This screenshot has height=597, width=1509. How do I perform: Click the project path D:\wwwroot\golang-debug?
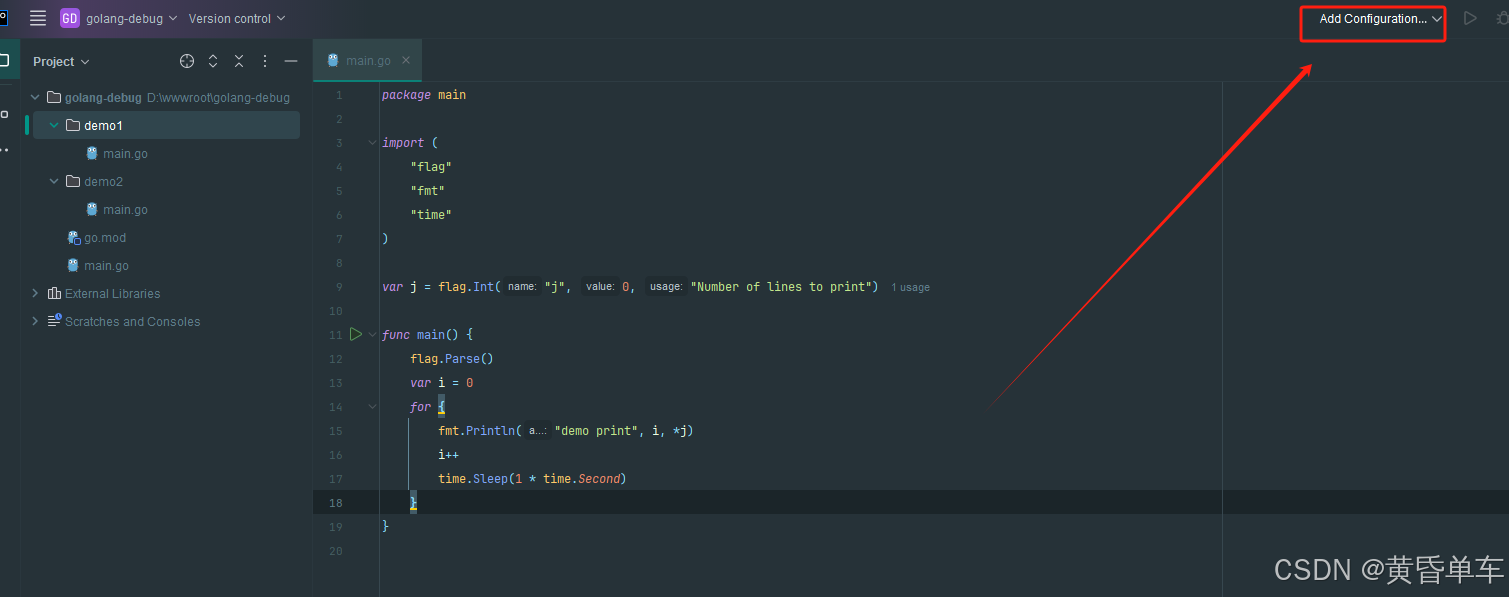(x=218, y=98)
